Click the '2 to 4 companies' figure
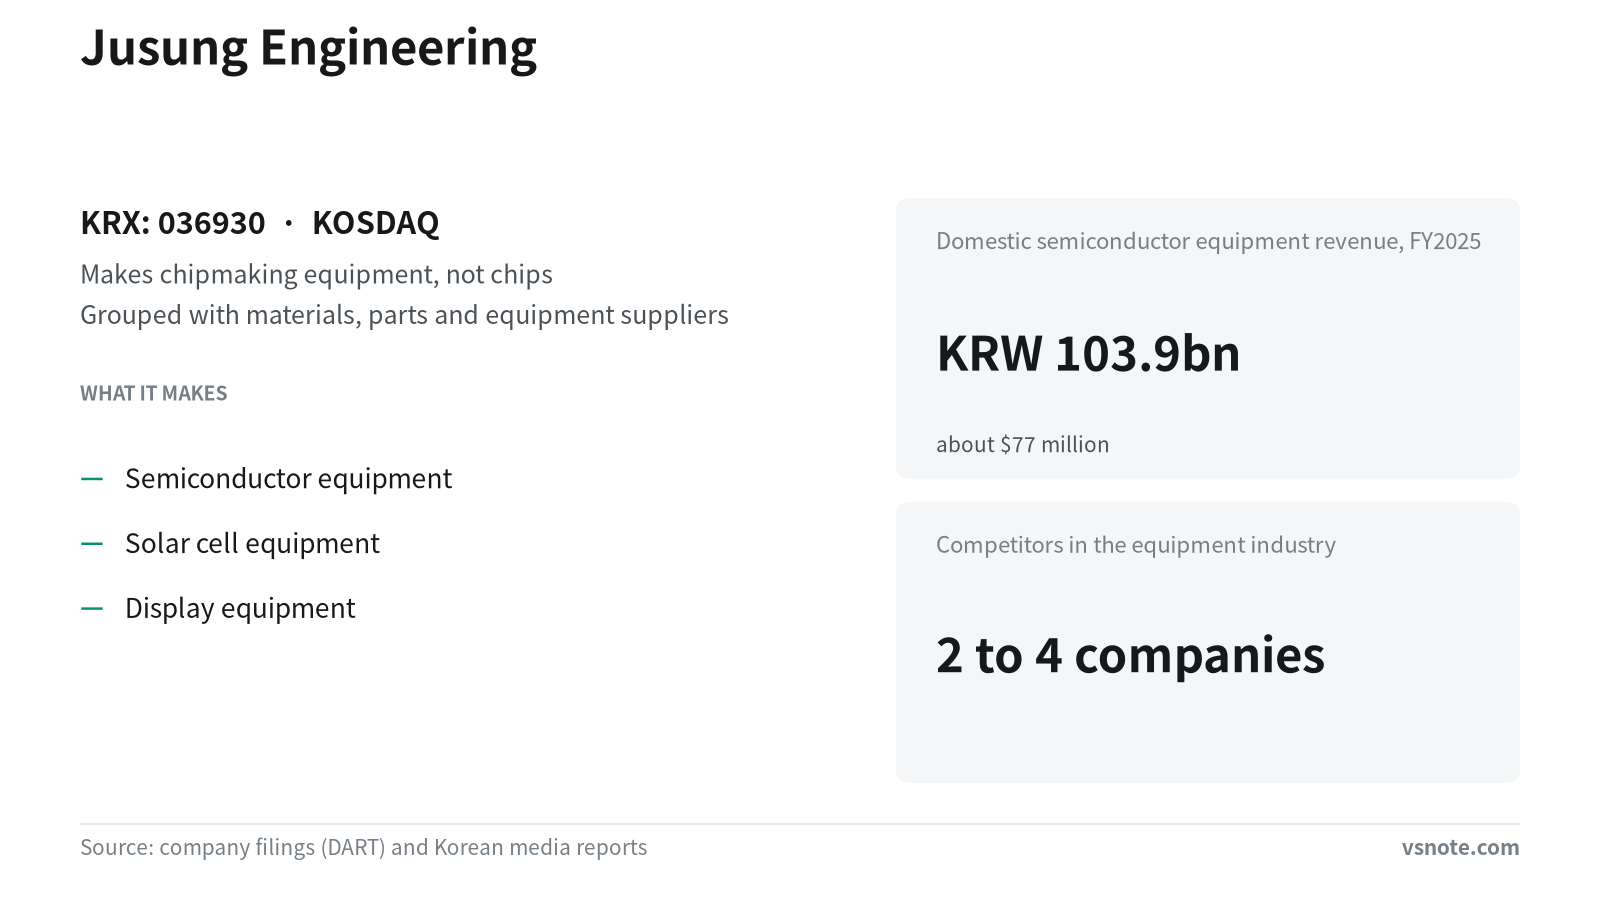Screen dimensions: 1600x900 point(1130,655)
